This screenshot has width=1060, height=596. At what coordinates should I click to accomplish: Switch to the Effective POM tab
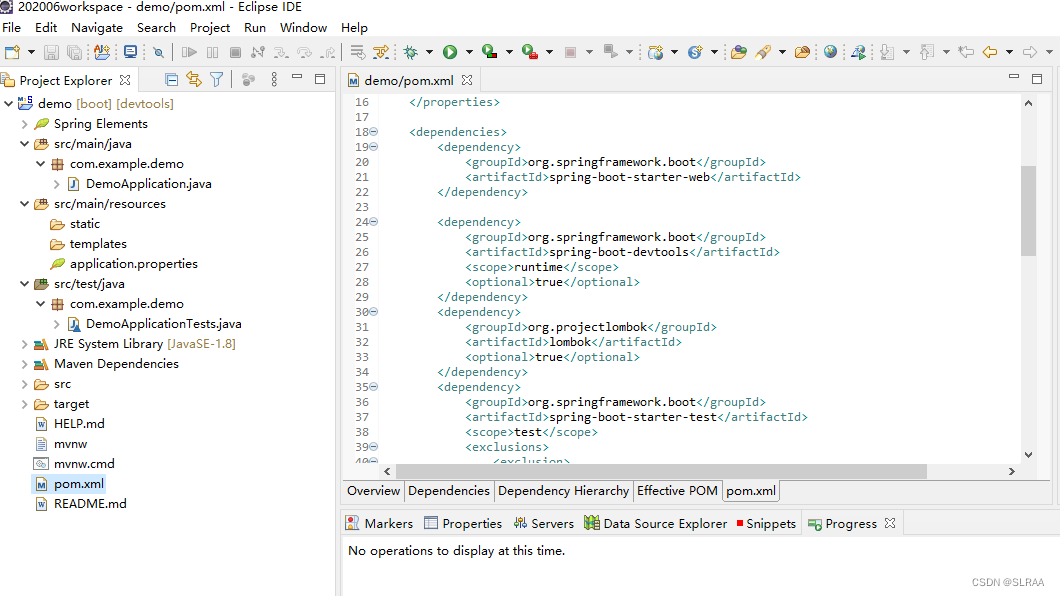[677, 491]
